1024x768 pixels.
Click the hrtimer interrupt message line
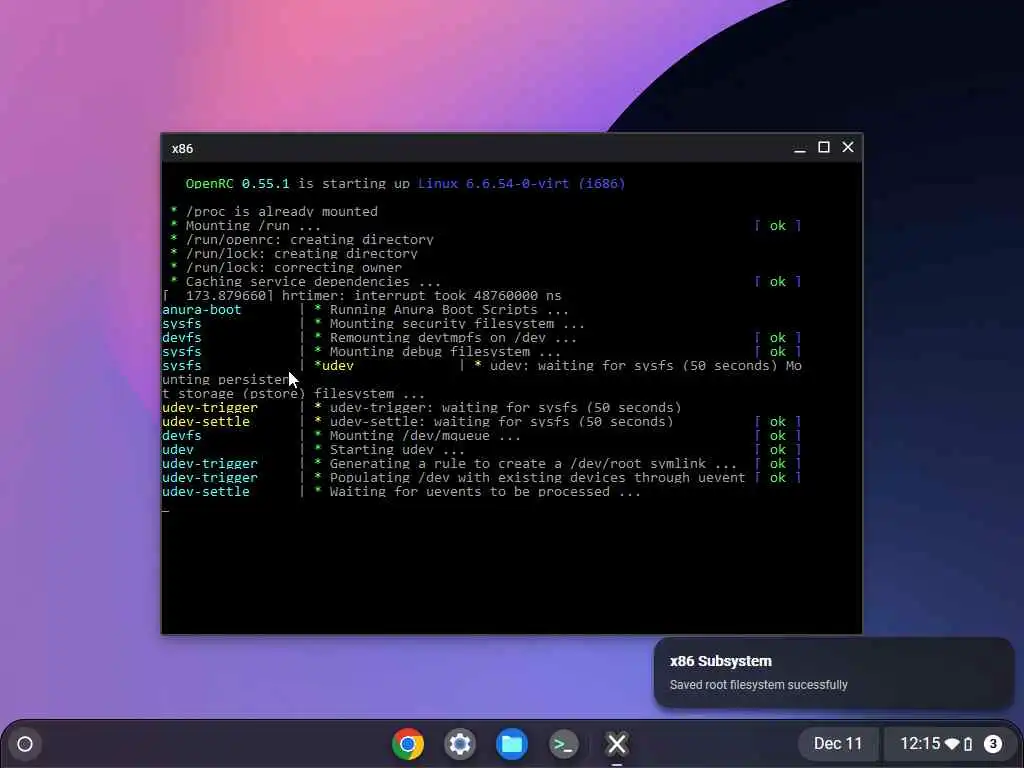pos(362,296)
